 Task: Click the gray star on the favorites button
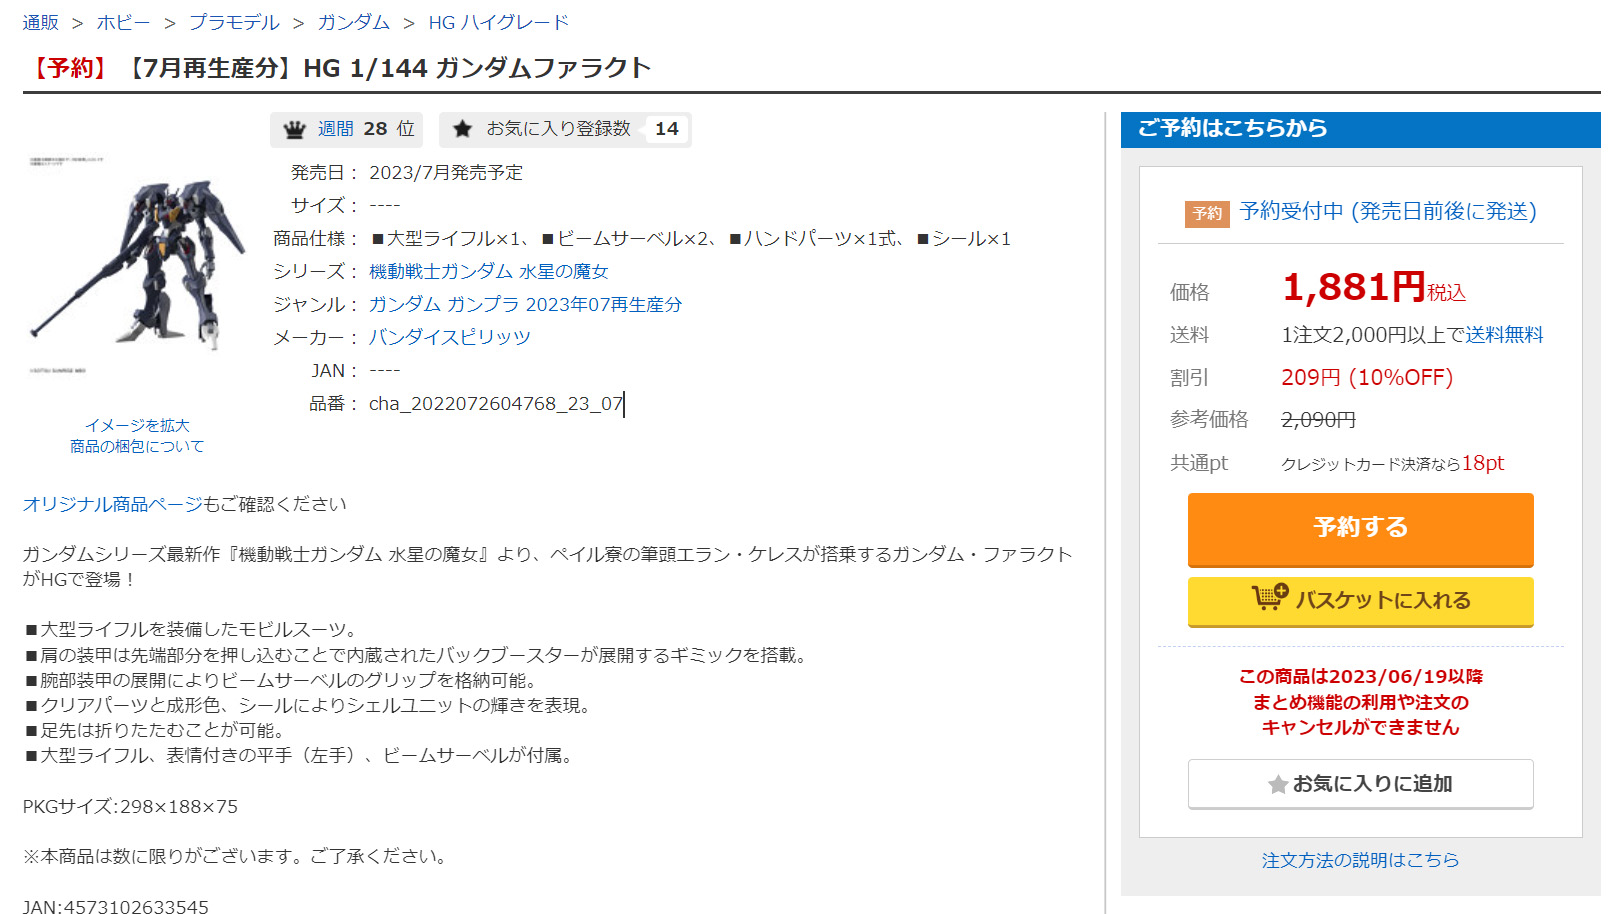click(x=1277, y=785)
